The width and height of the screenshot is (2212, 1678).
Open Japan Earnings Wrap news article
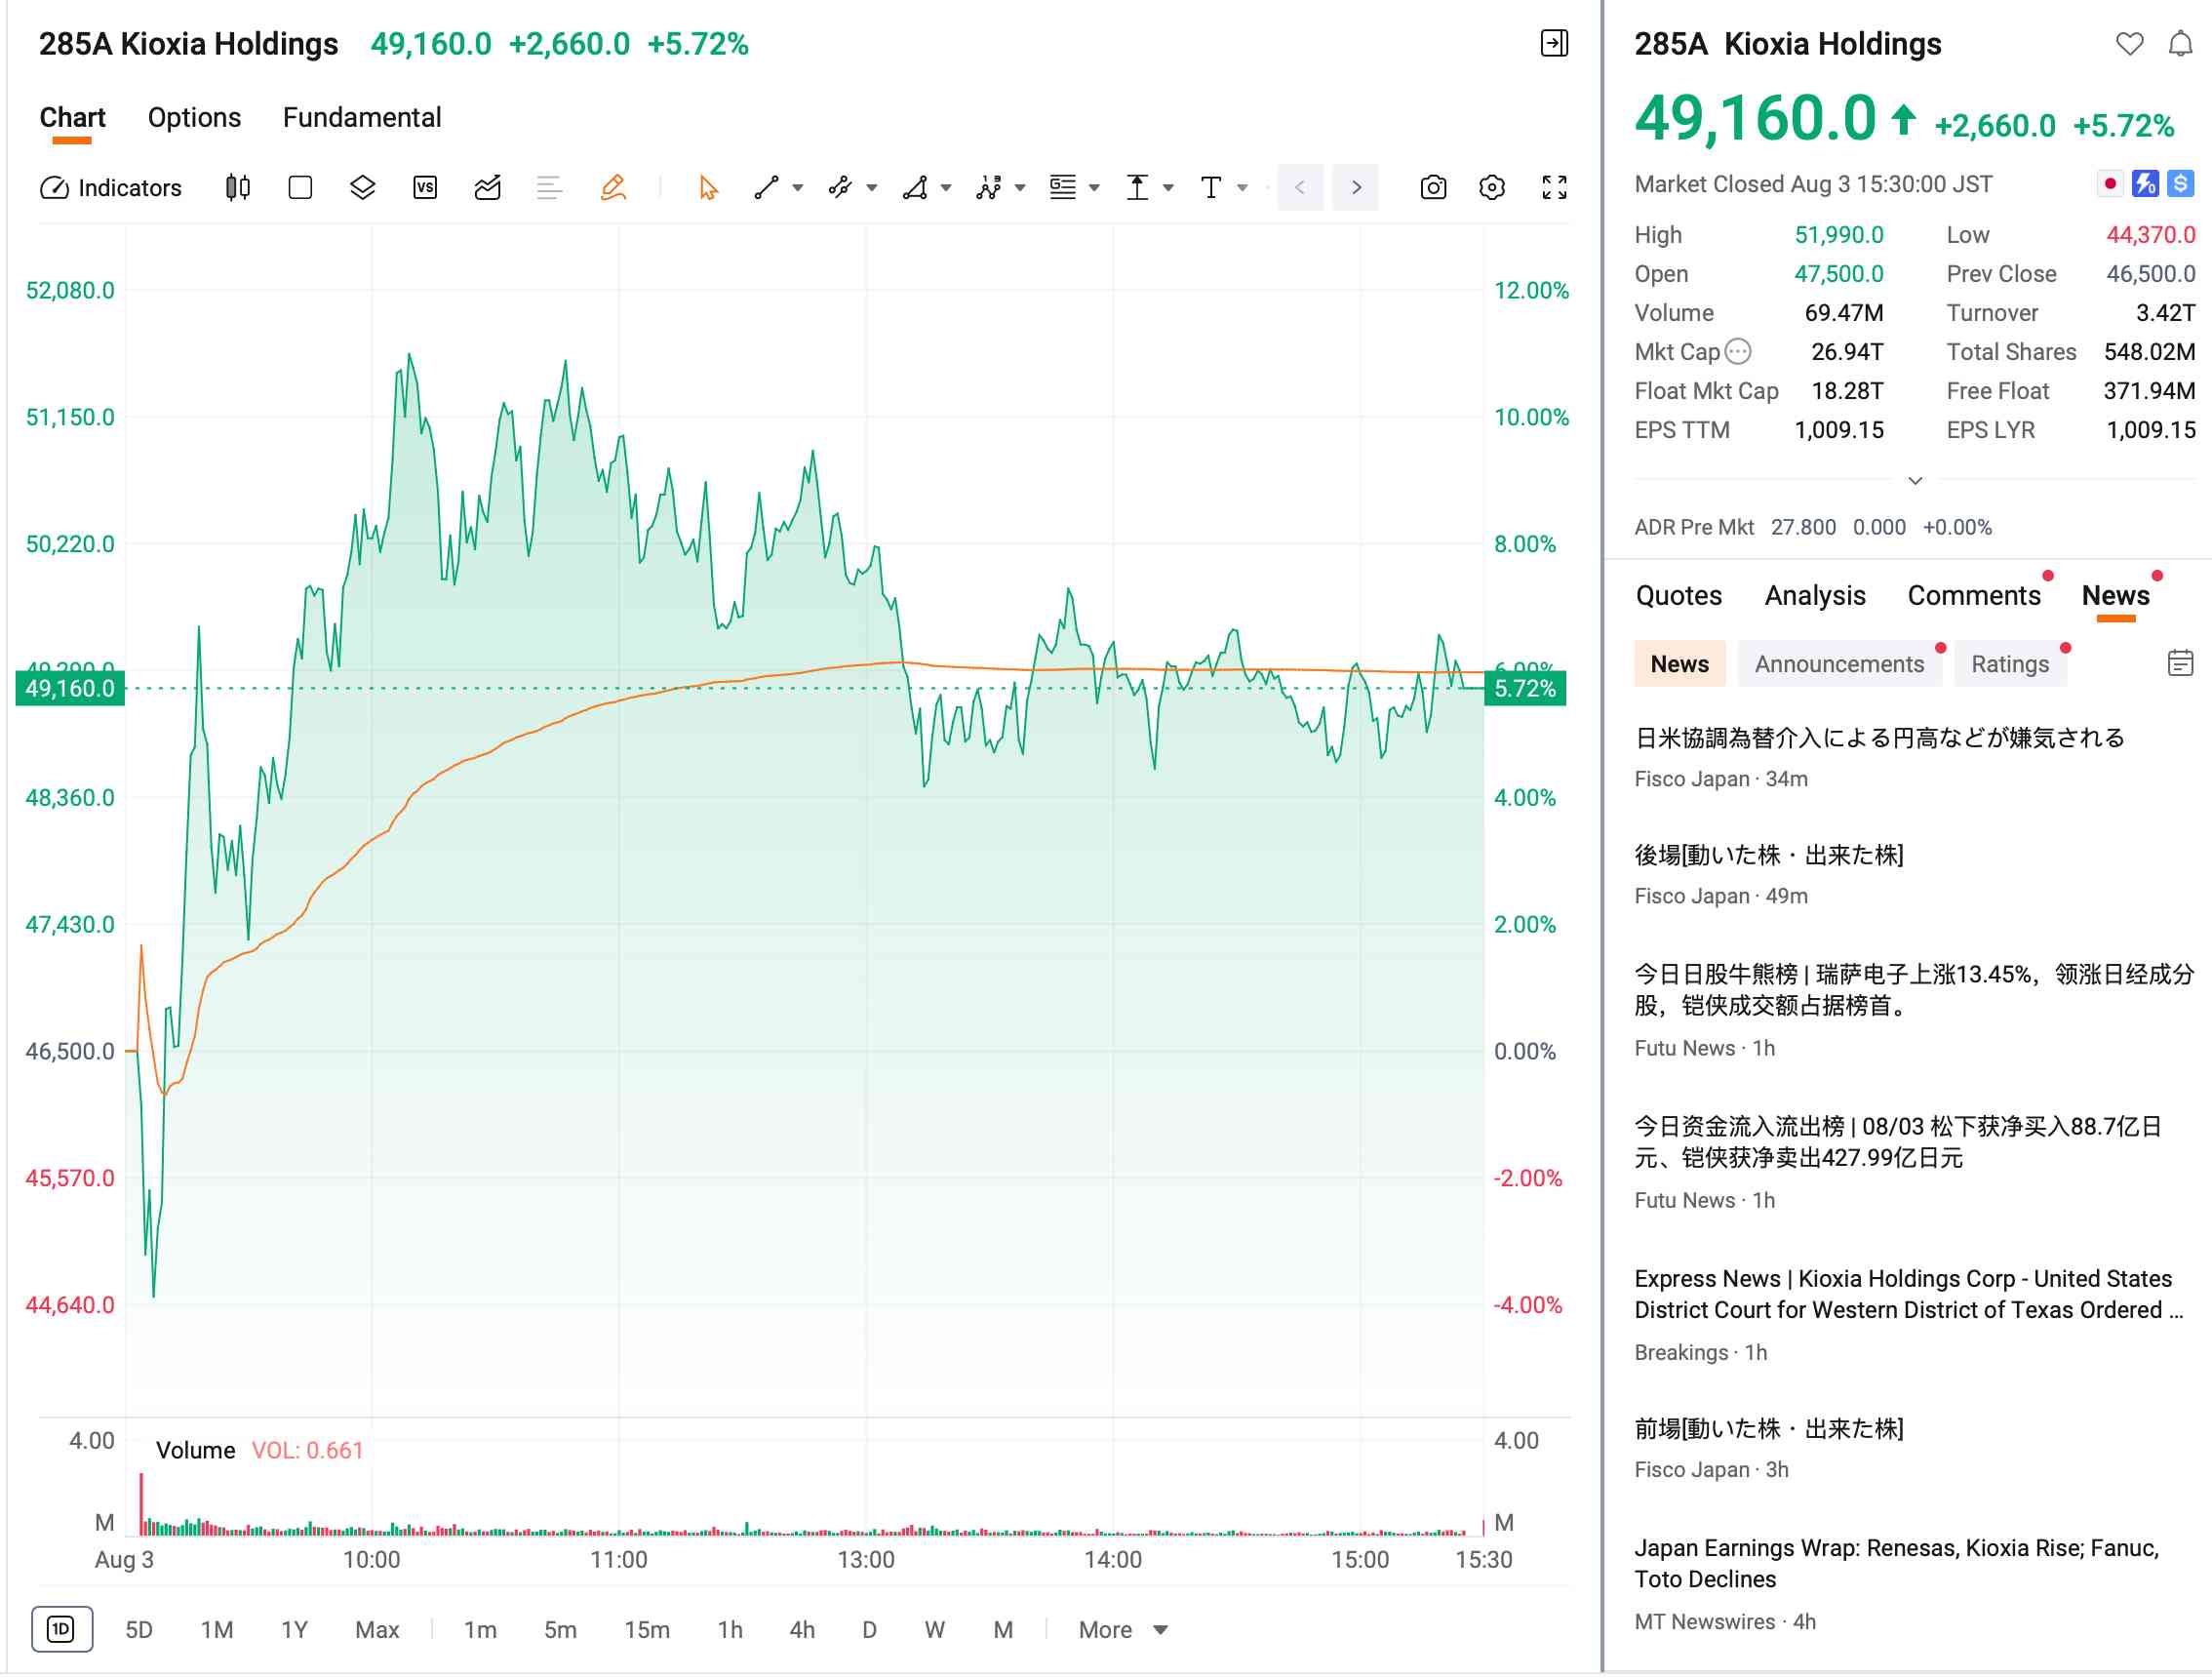click(x=1897, y=1565)
